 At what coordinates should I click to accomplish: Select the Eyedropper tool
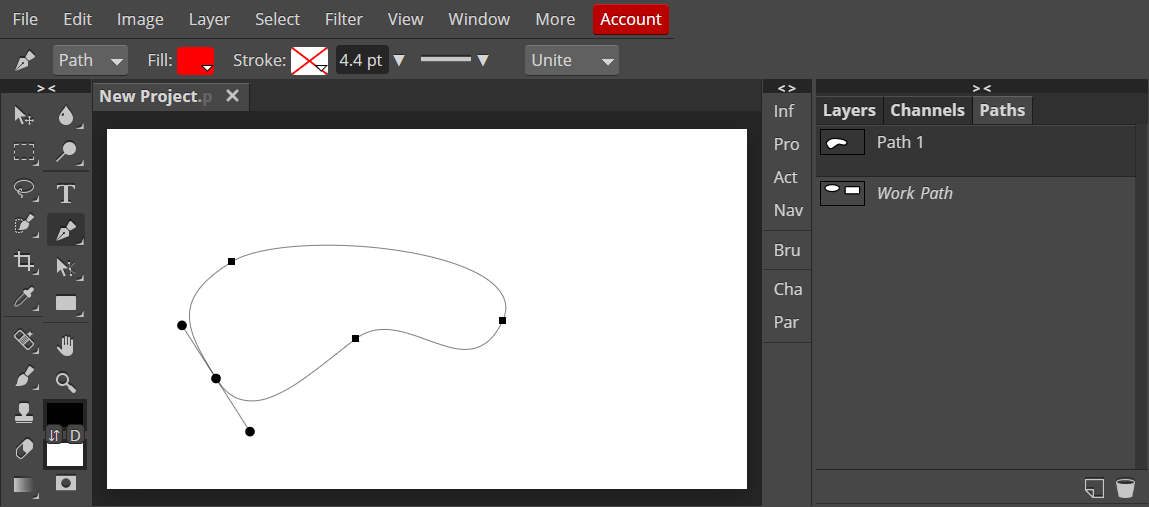pos(24,298)
